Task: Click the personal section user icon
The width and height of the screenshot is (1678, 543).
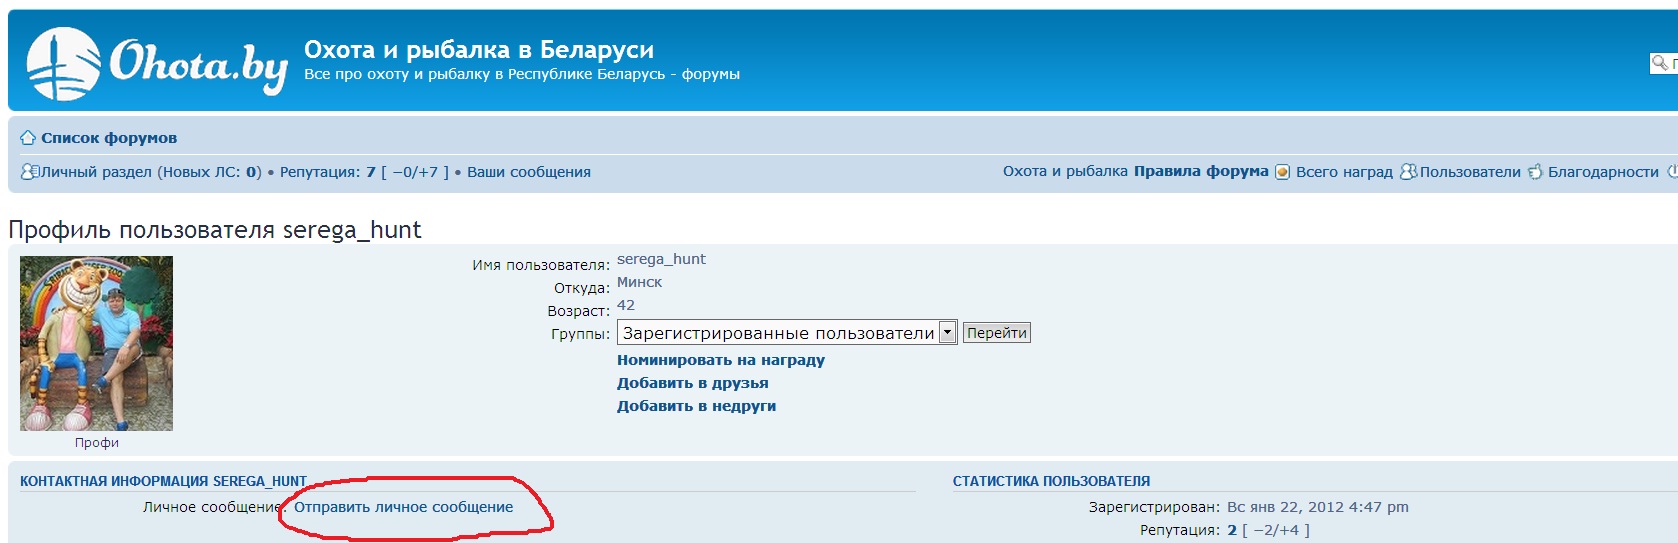Action: pos(30,172)
